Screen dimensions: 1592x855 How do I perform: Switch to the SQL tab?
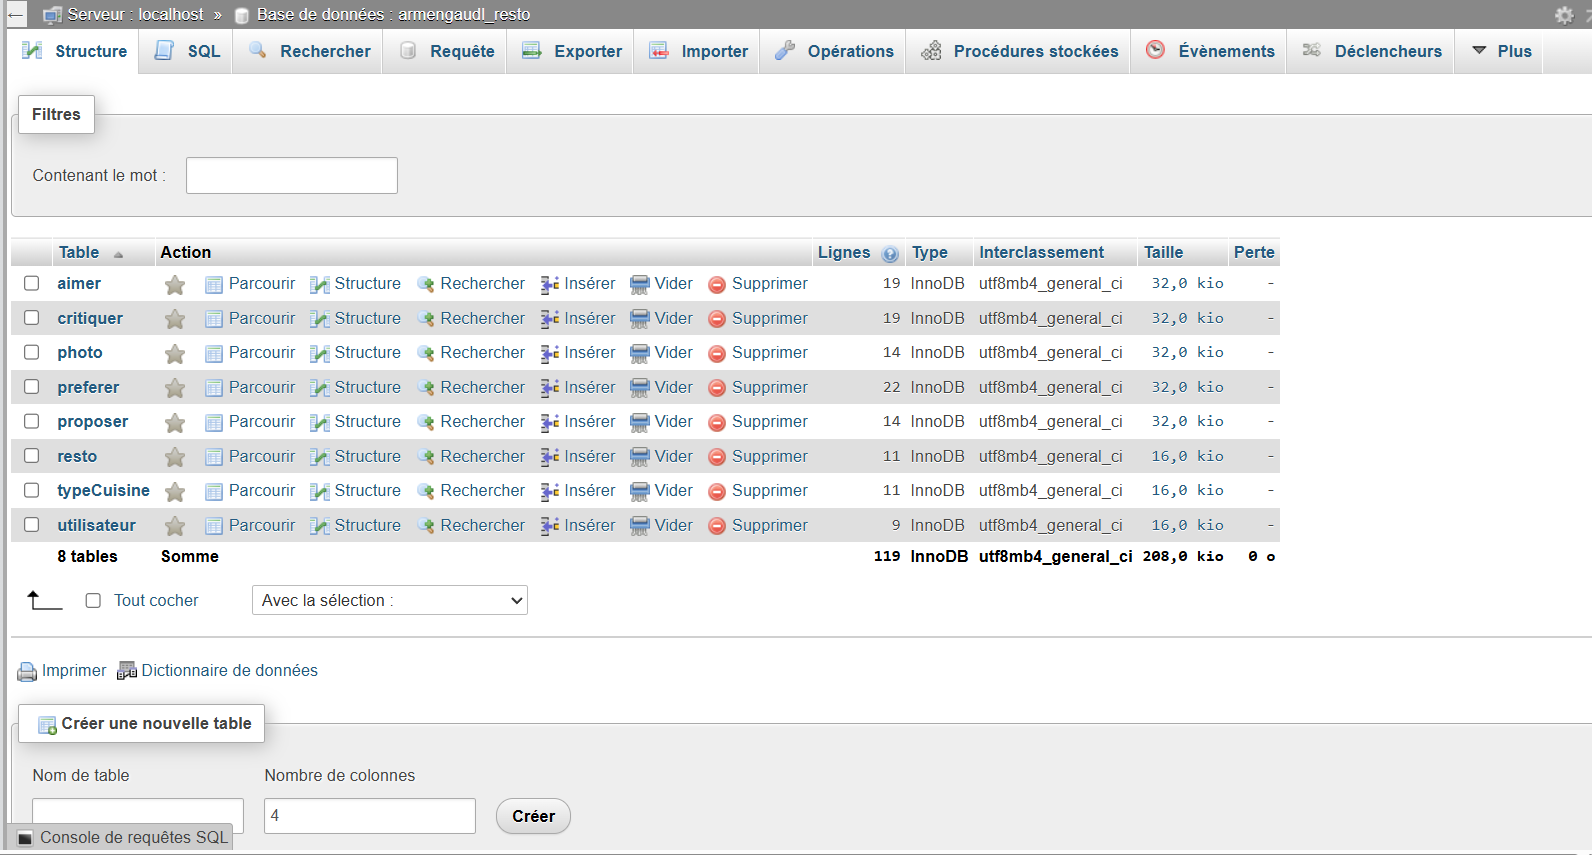pos(188,51)
